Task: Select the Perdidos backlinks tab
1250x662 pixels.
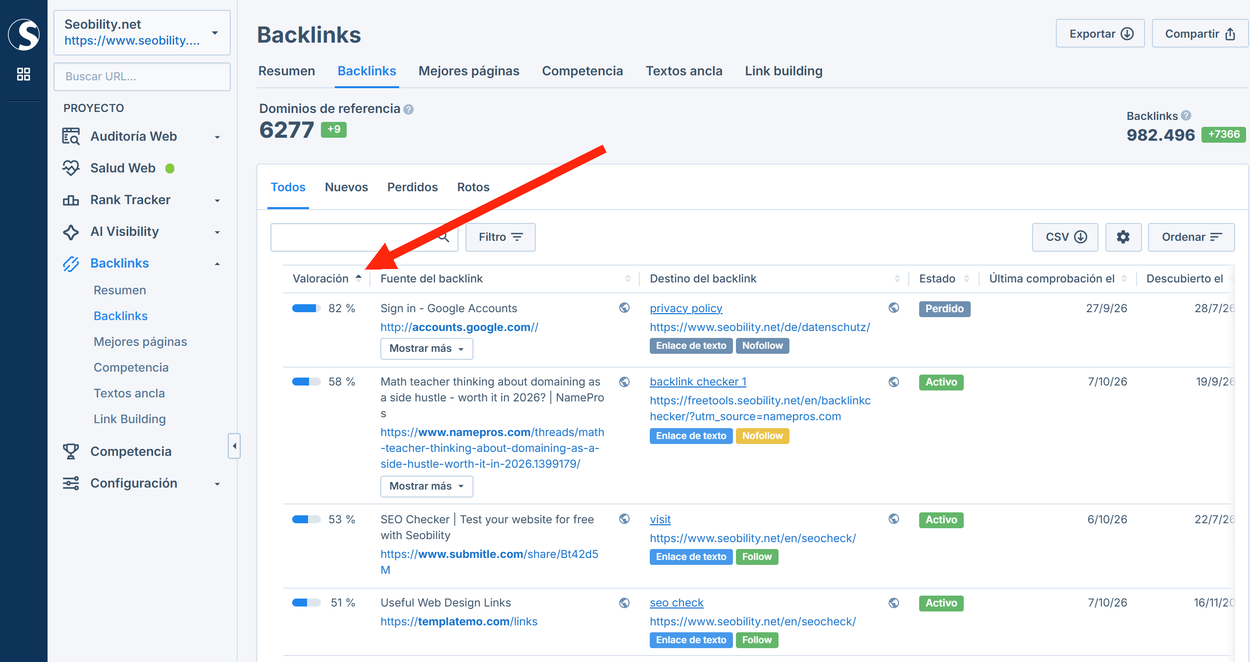Action: click(413, 187)
